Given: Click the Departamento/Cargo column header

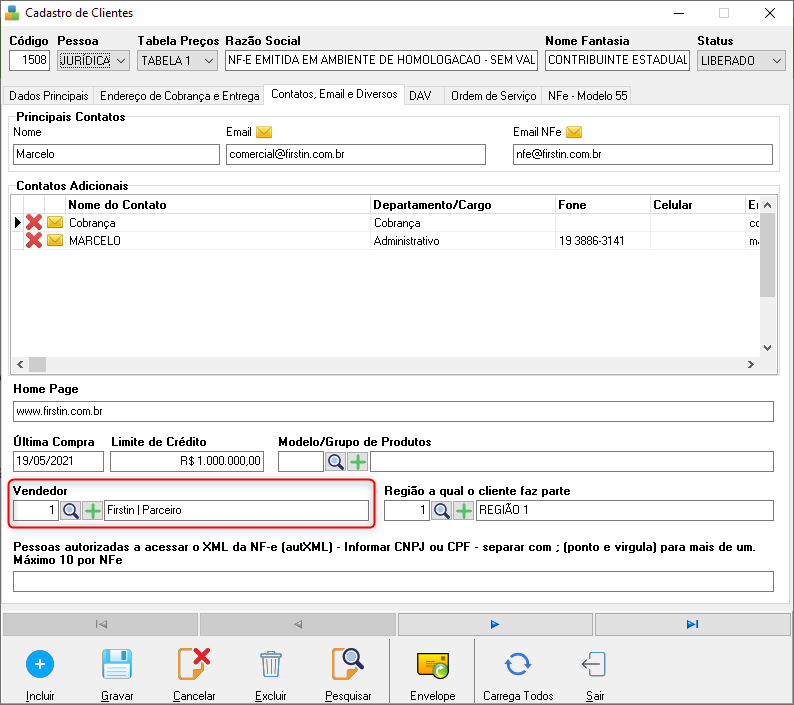Looking at the screenshot, I should pyautogui.click(x=463, y=205).
